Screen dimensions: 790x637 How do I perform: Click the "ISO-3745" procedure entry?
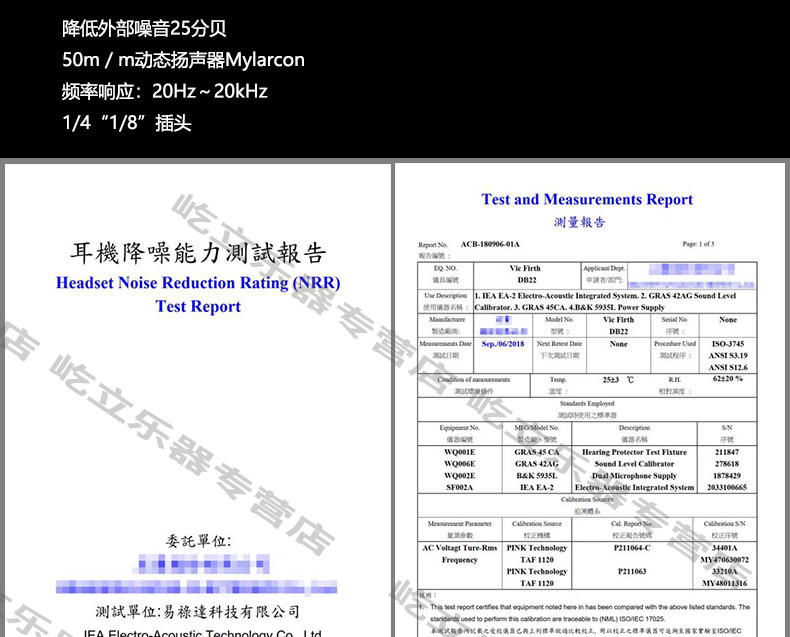click(728, 344)
